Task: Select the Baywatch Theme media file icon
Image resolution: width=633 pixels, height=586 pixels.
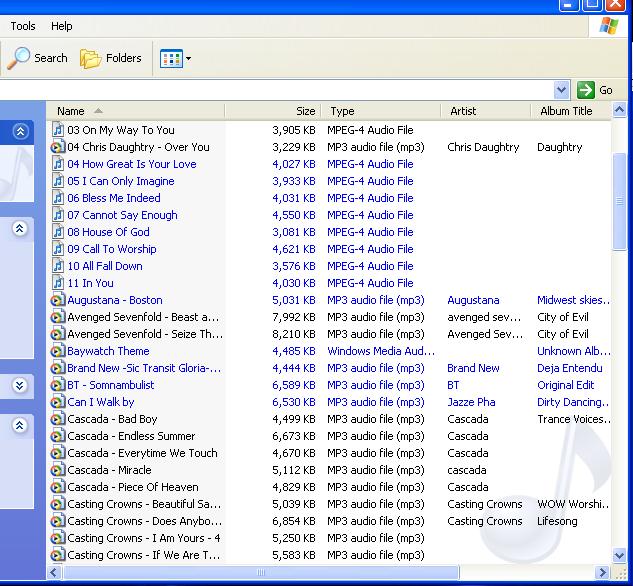Action: pyautogui.click(x=57, y=351)
